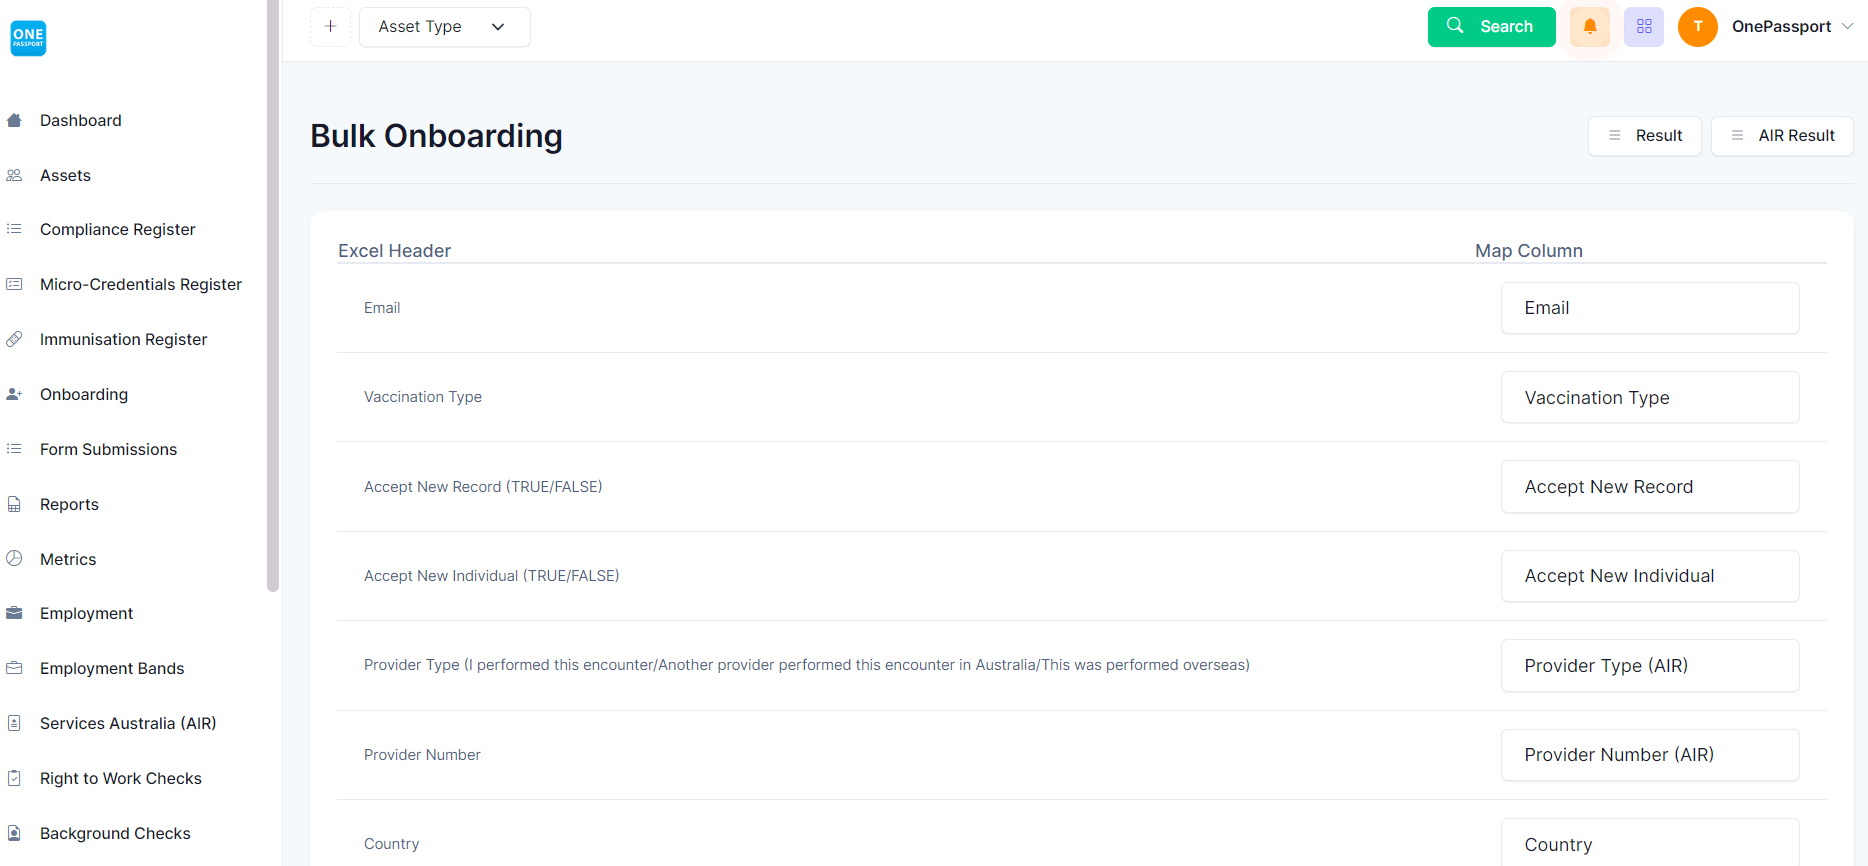1868x866 pixels.
Task: Click the Micro-Credentials Register icon
Action: click(14, 284)
